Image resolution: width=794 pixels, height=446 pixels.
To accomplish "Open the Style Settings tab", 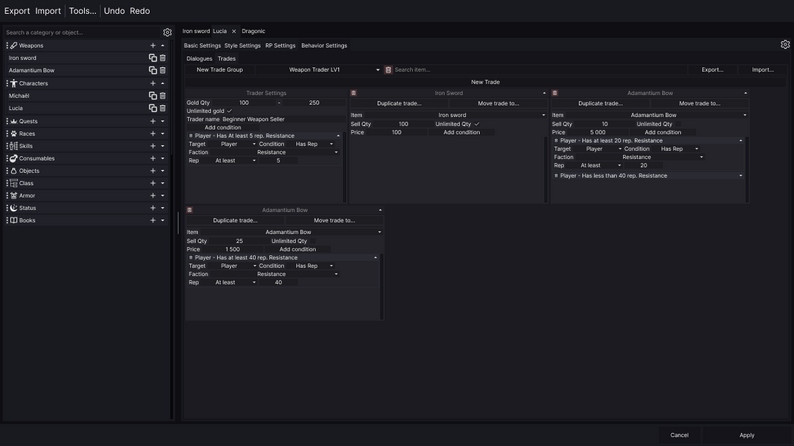I will pos(242,46).
